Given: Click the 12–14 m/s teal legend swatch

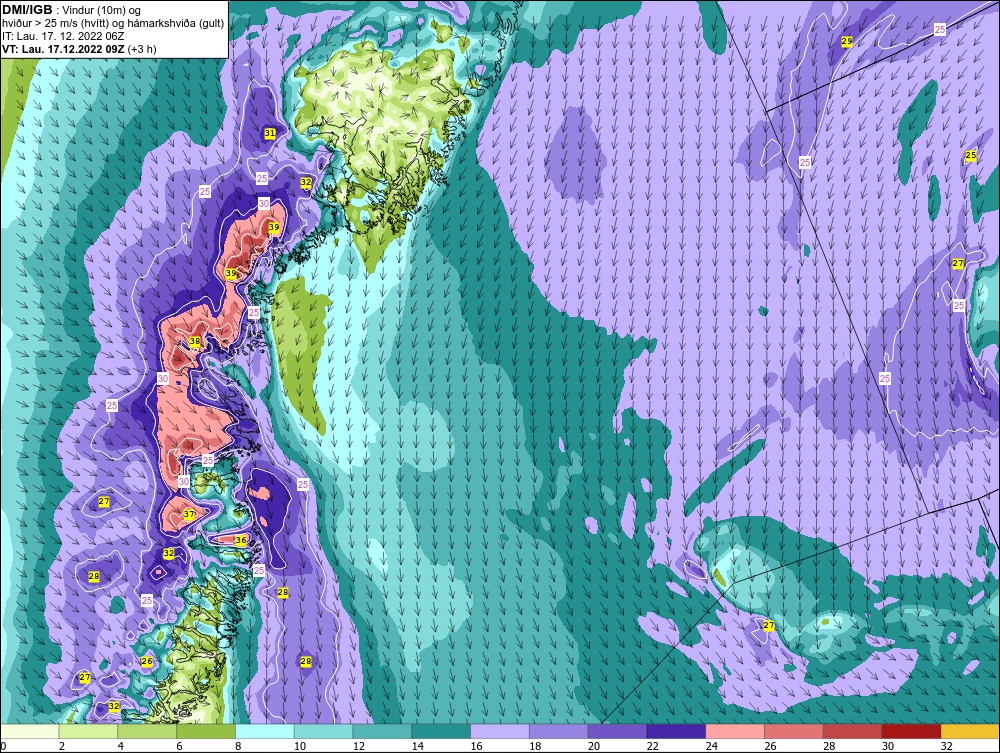Looking at the screenshot, I should pyautogui.click(x=382, y=731).
